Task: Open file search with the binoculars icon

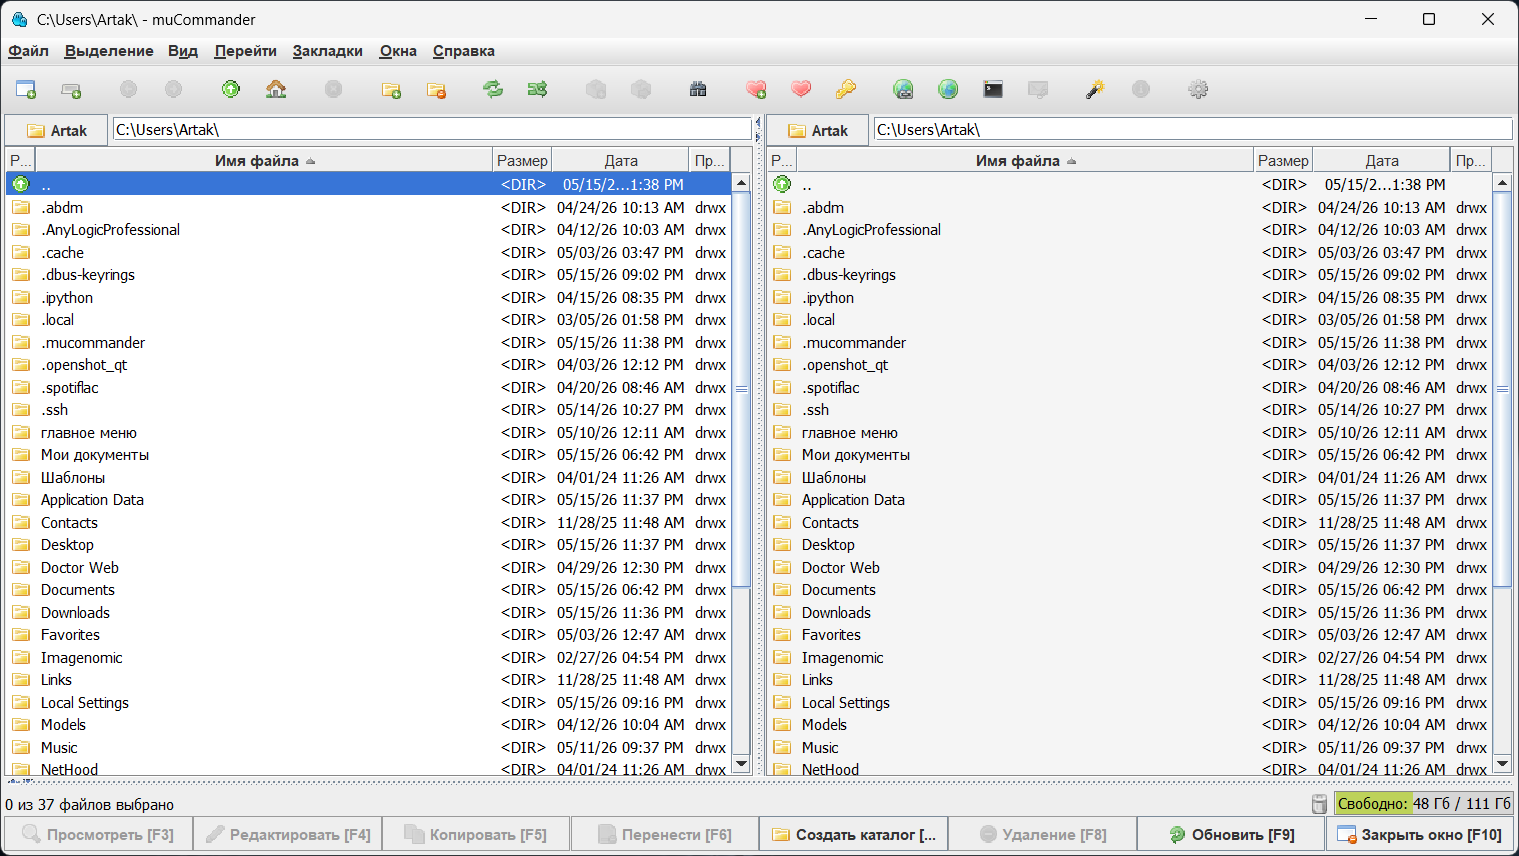Action: coord(698,90)
